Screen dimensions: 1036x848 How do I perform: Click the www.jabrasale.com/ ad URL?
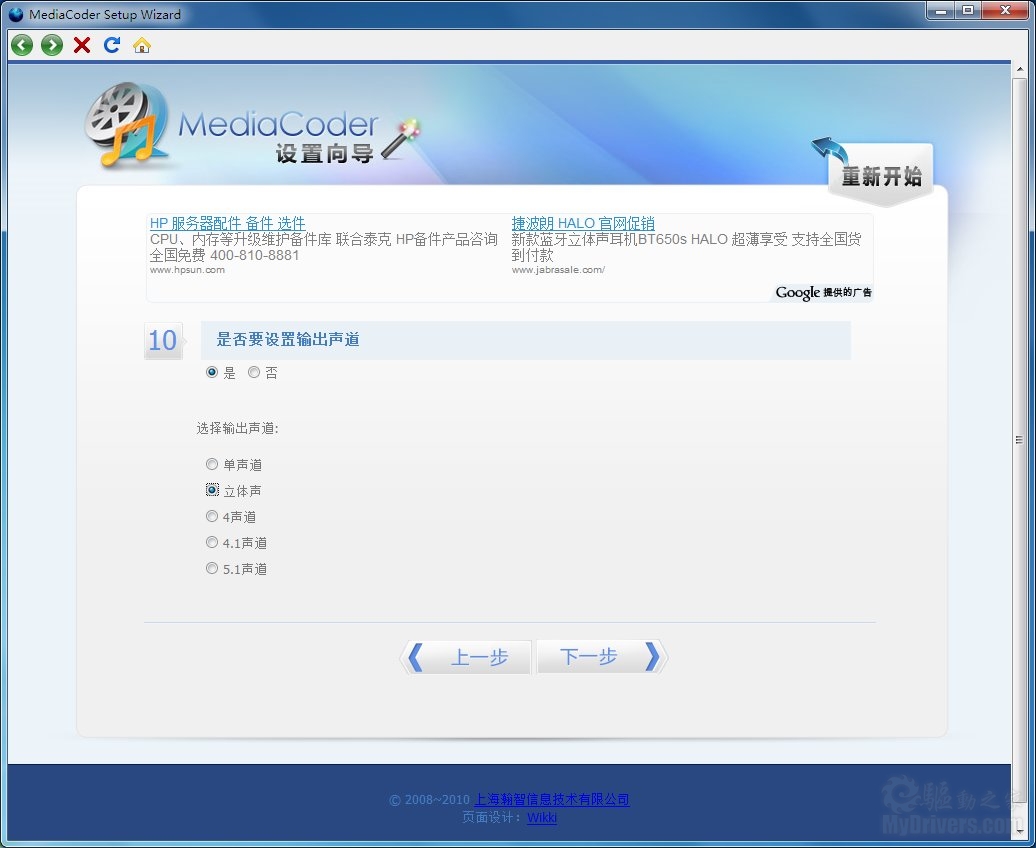click(558, 270)
